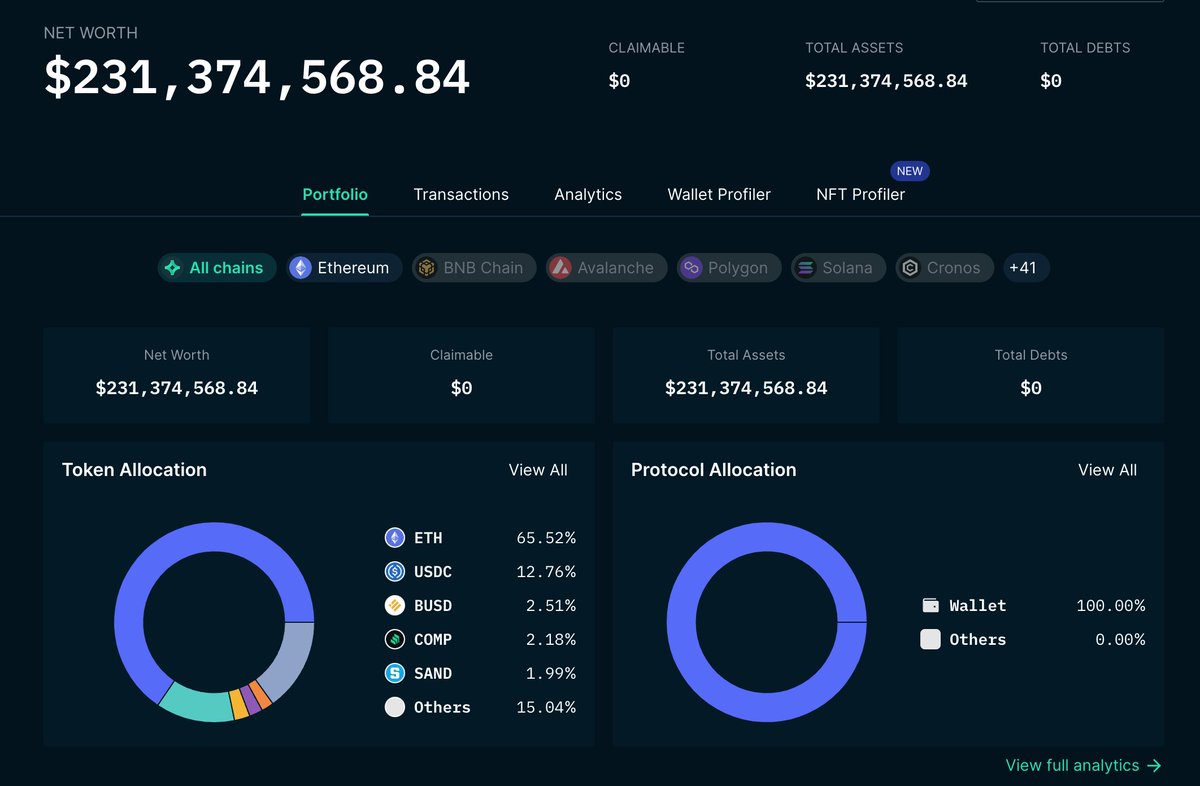Screen dimensions: 1200x786
Task: Open the NFT Profiler tab
Action: point(860,195)
